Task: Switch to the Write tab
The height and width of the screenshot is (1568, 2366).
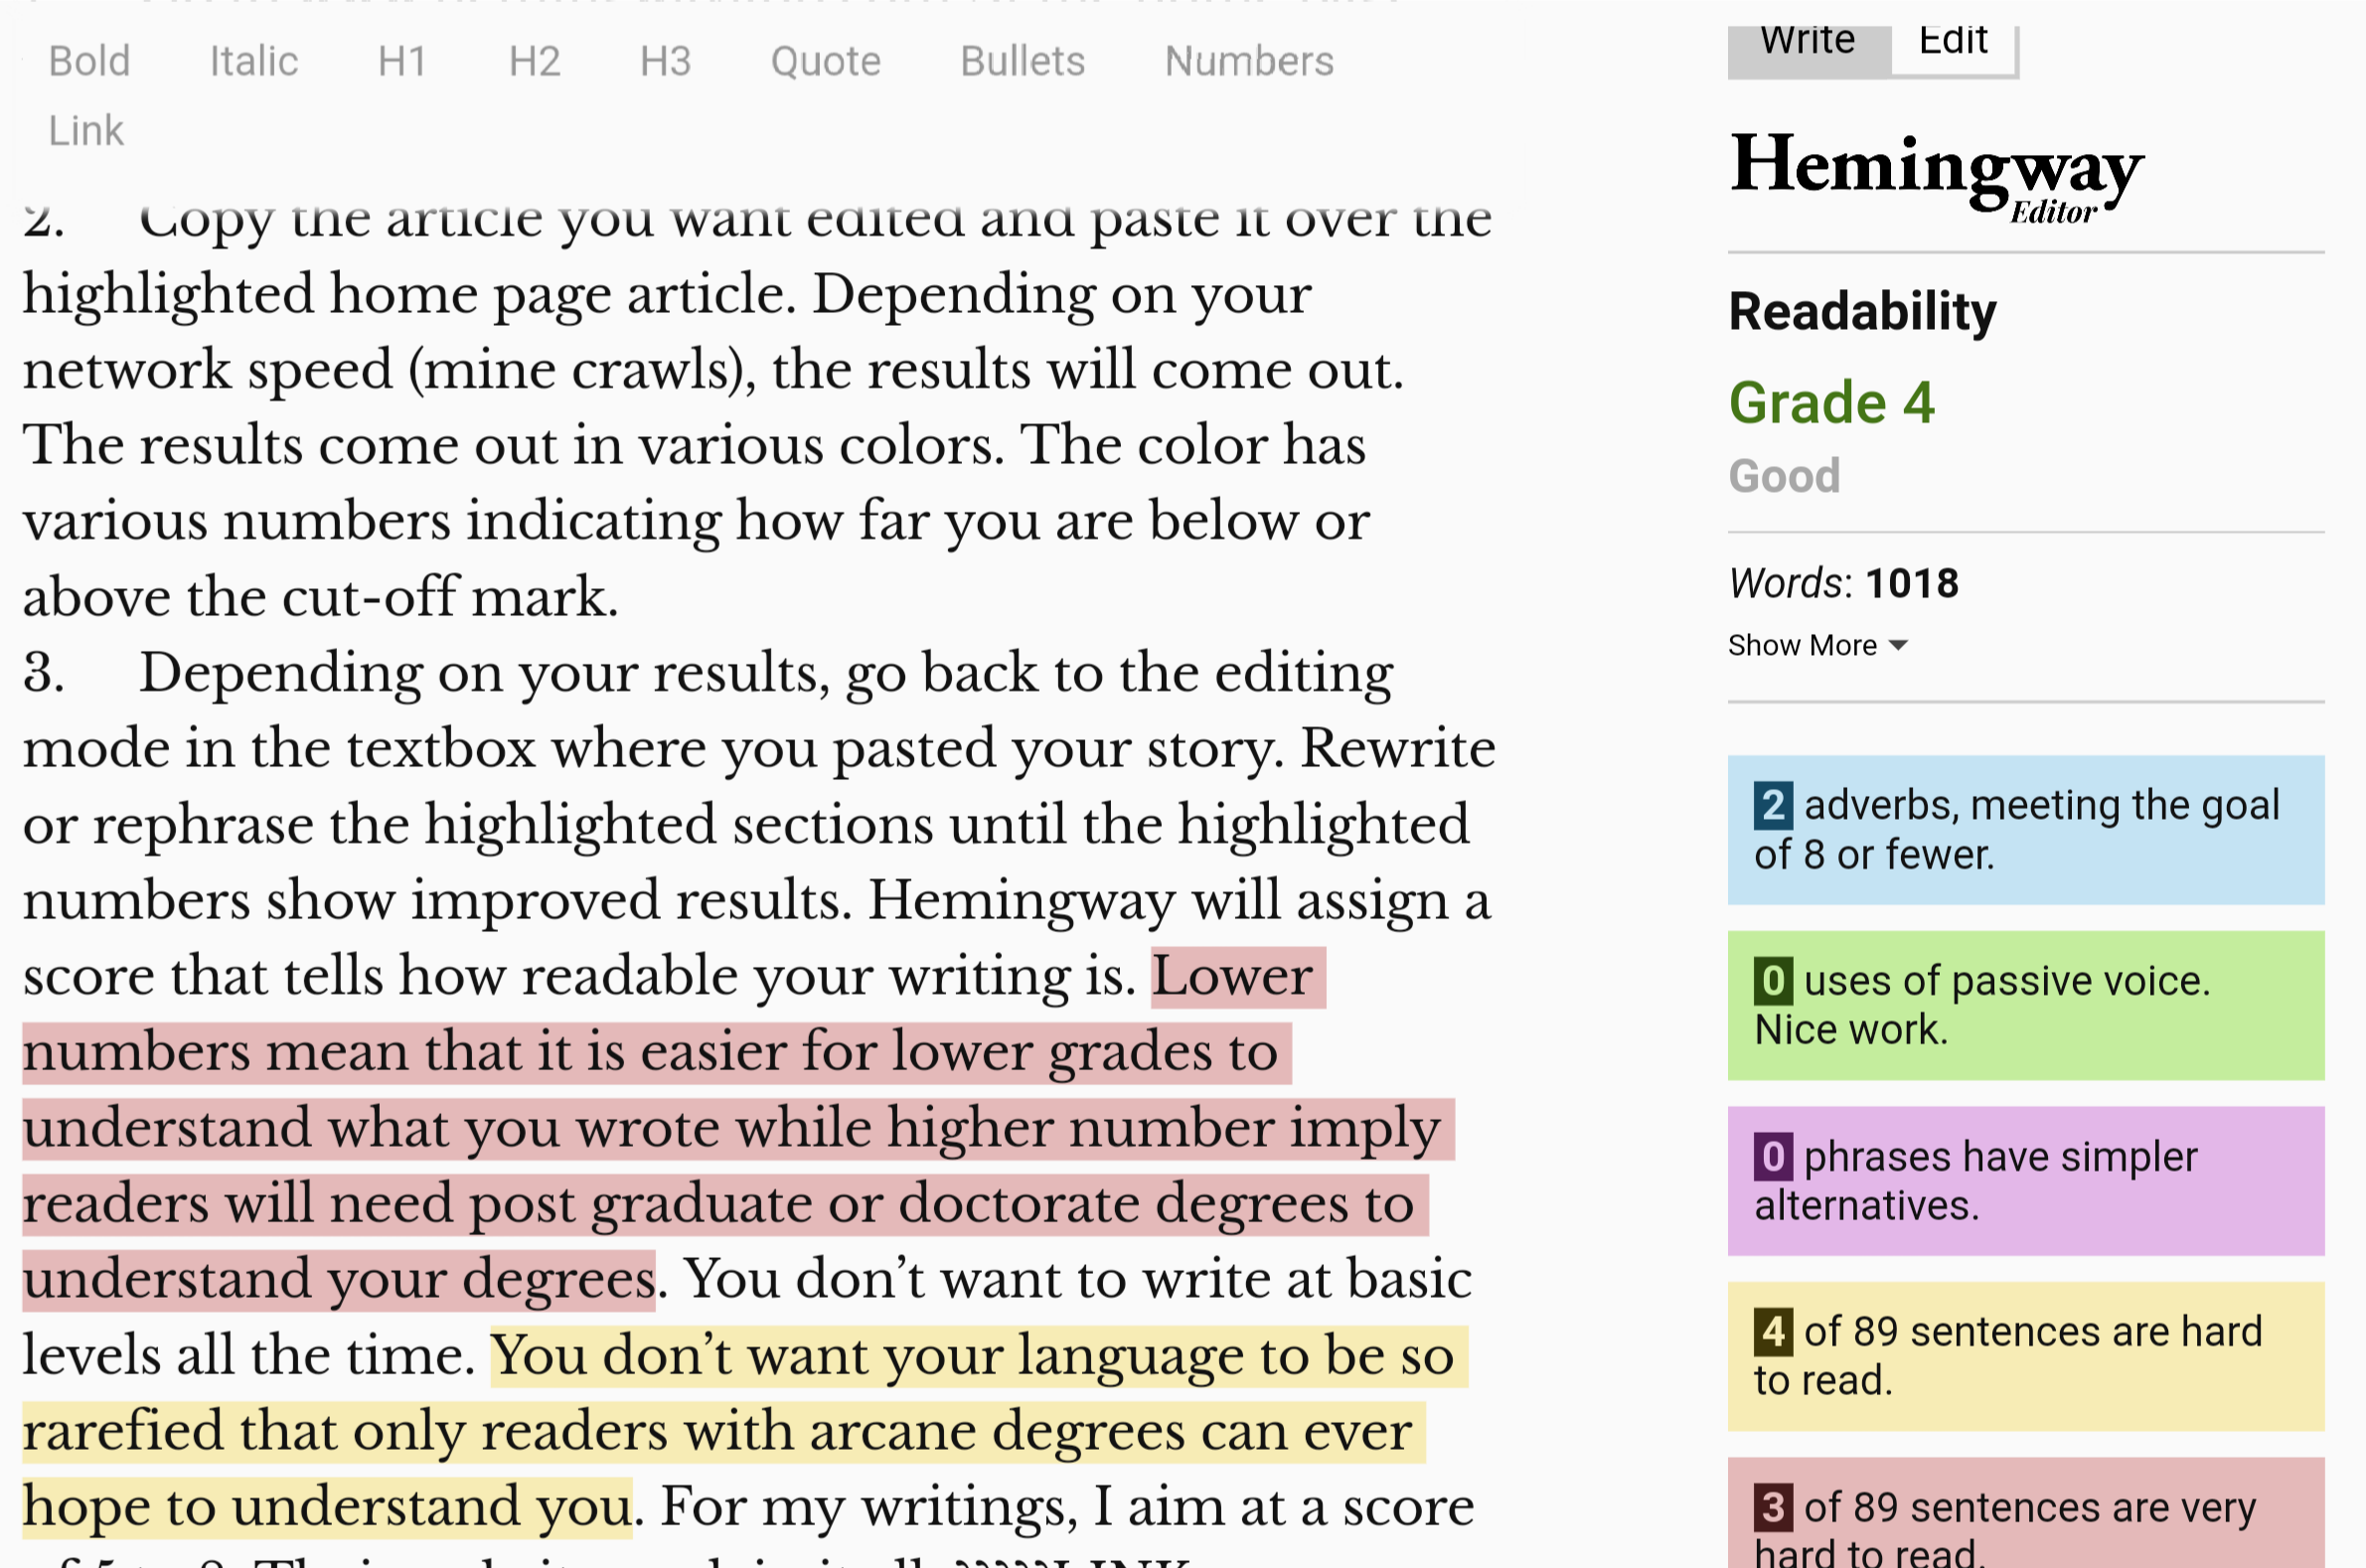Action: click(x=1806, y=40)
